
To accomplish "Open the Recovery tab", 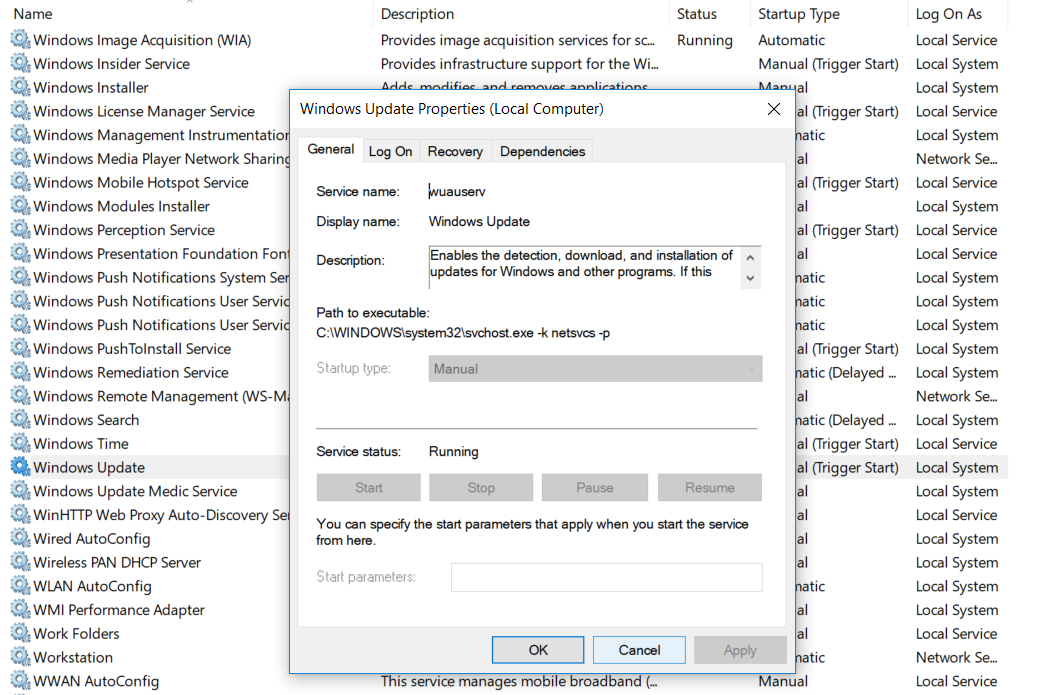I will (455, 151).
